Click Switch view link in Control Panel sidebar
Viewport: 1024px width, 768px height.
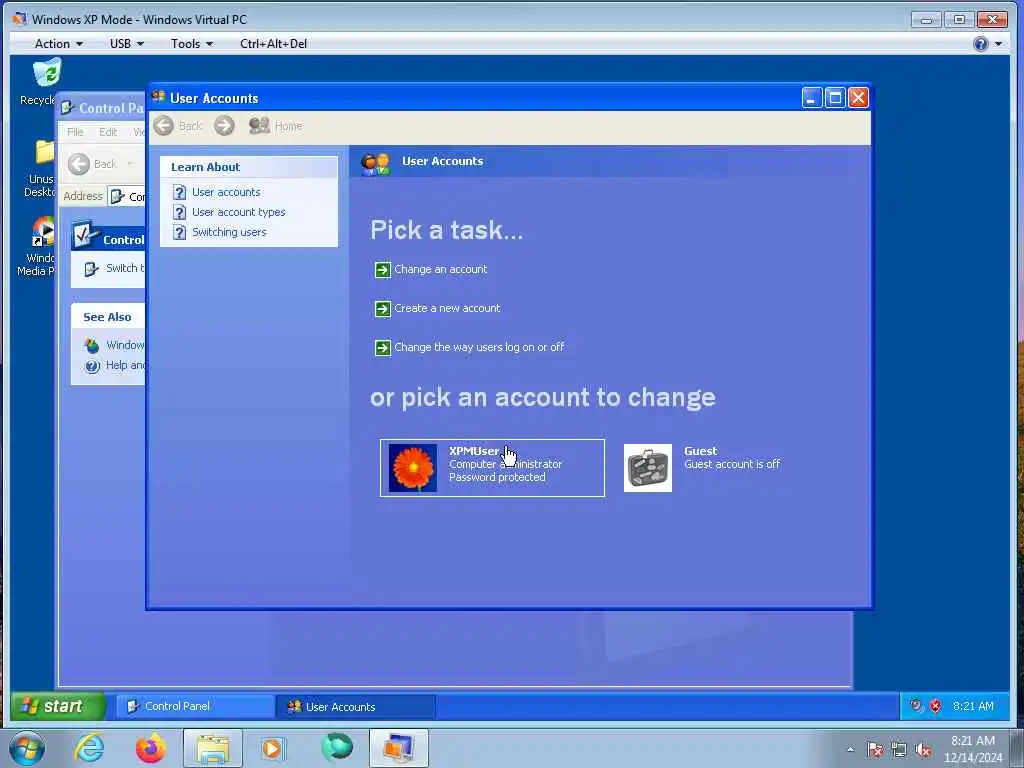click(x=114, y=268)
